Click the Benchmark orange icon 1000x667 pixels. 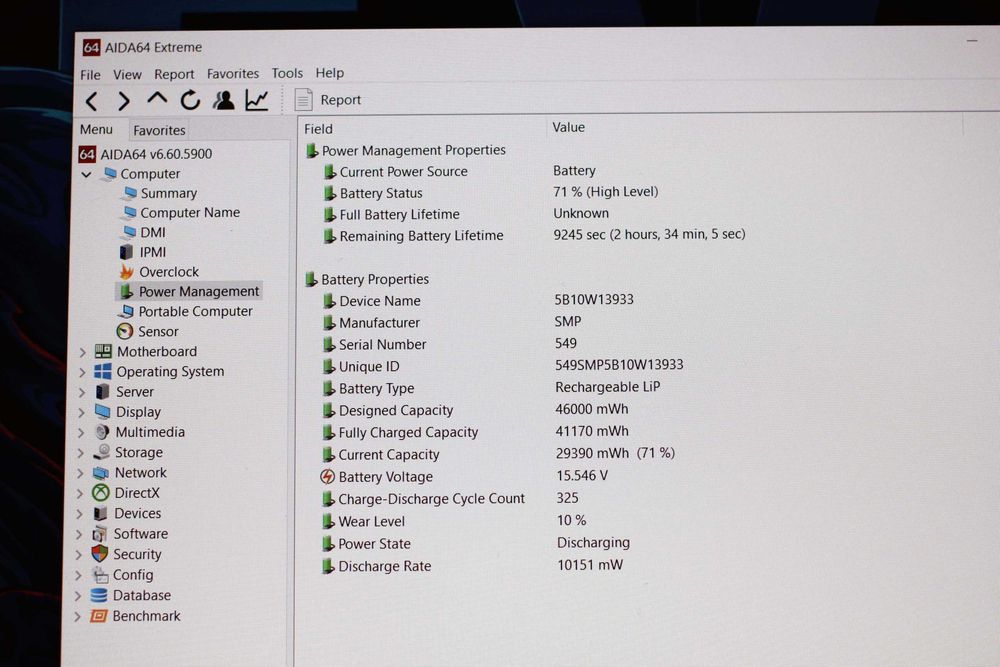click(x=98, y=615)
